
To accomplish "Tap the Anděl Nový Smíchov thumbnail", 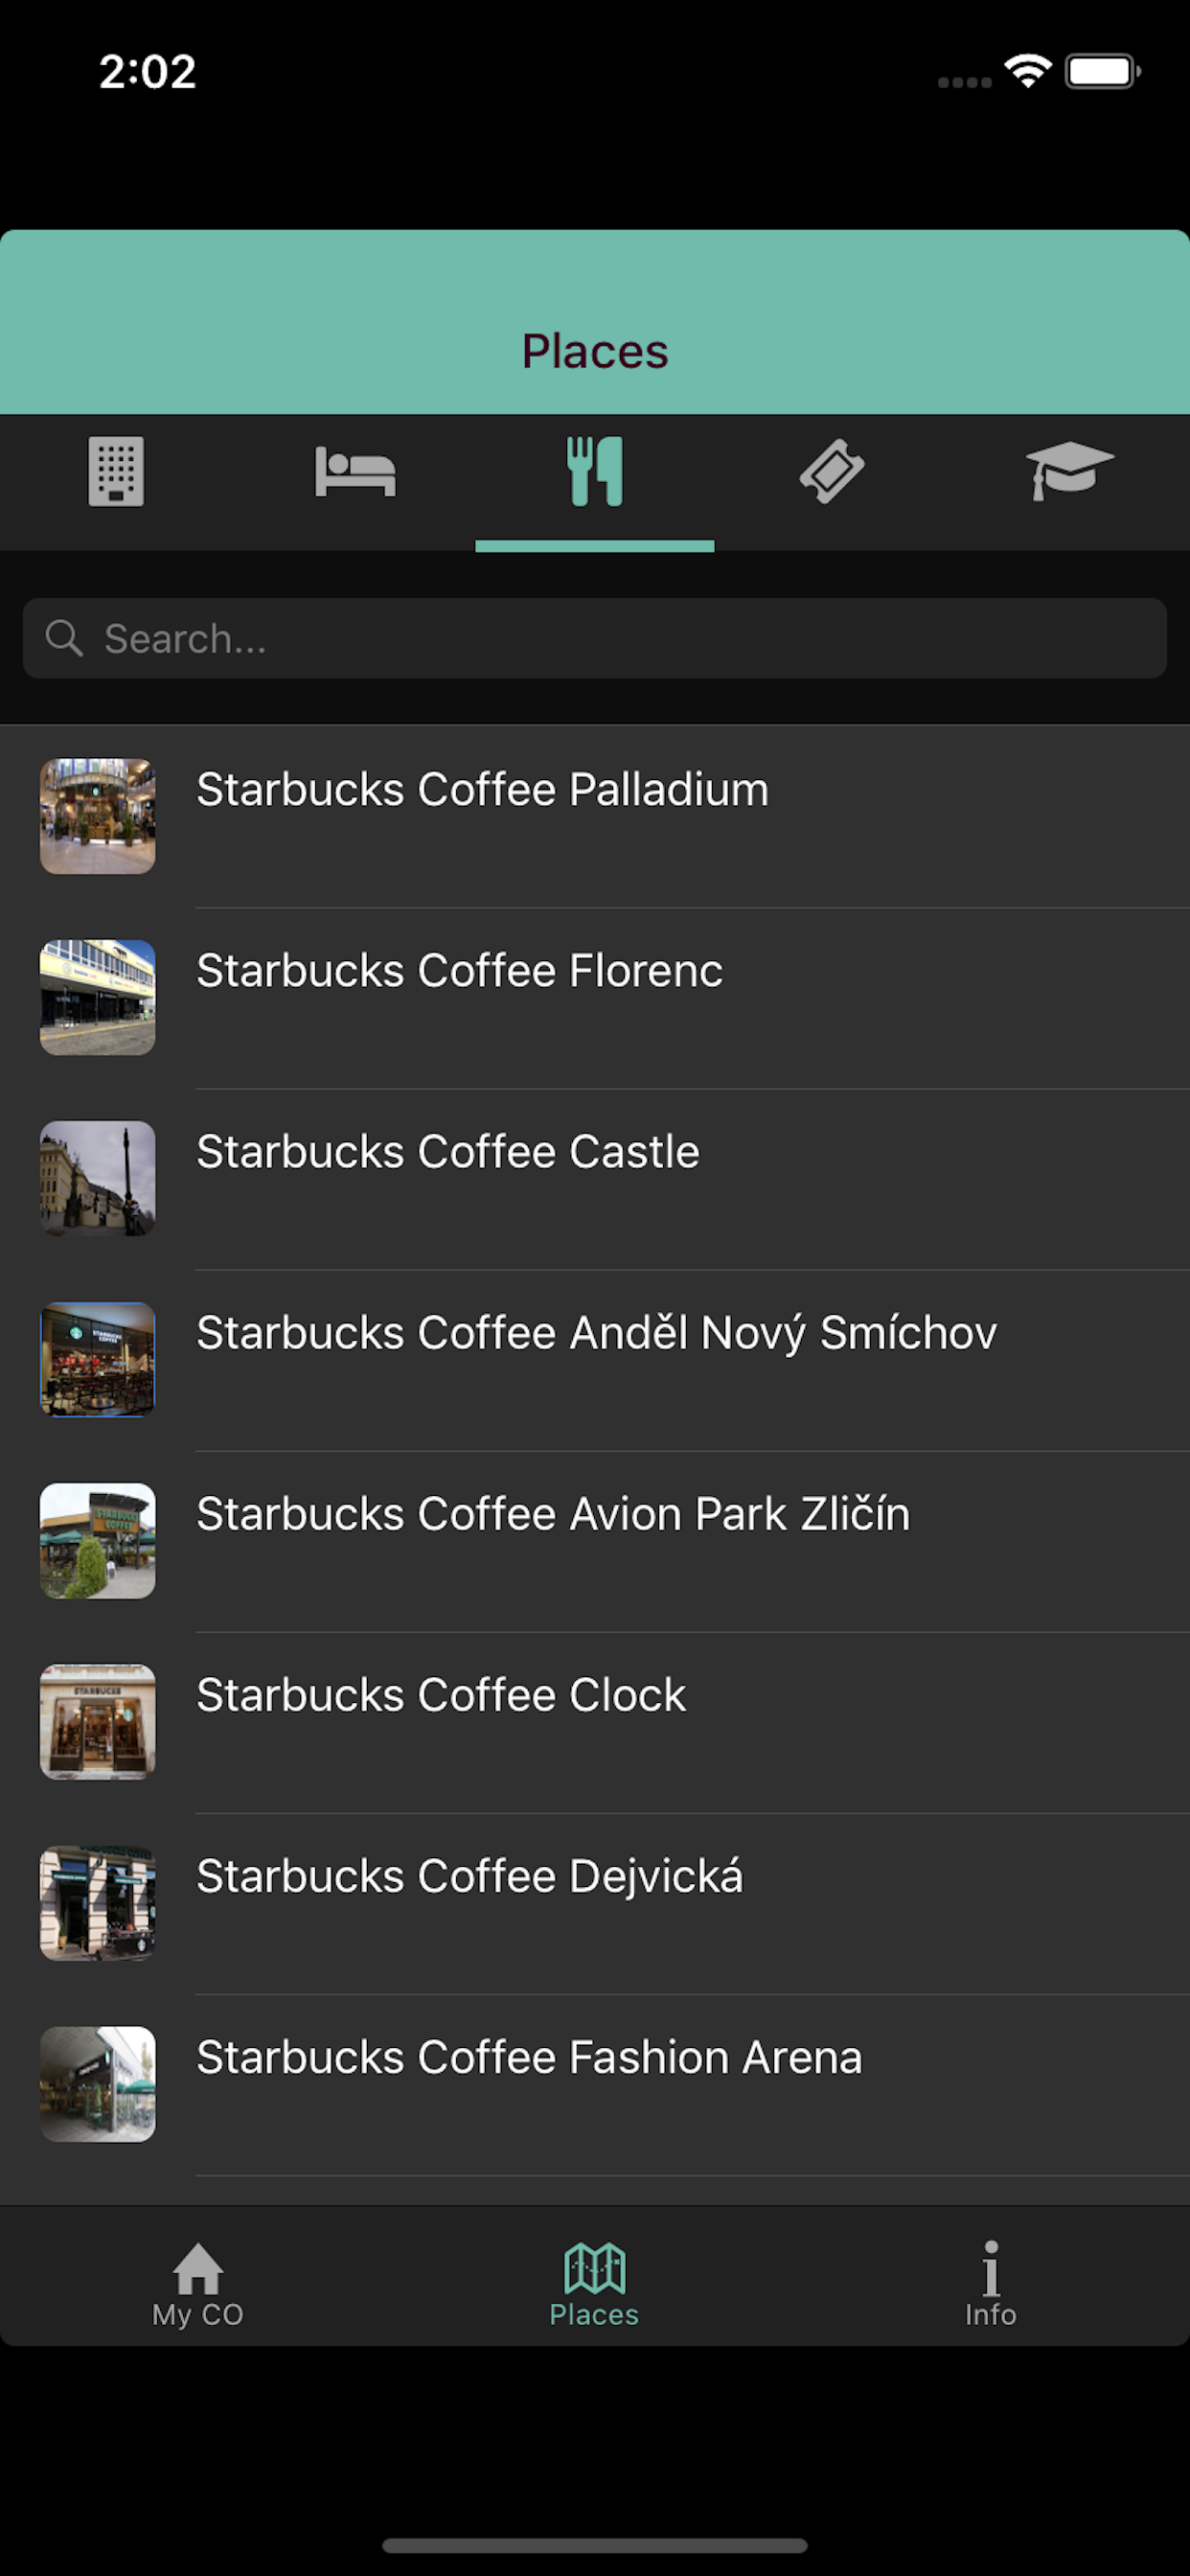I will [97, 1359].
